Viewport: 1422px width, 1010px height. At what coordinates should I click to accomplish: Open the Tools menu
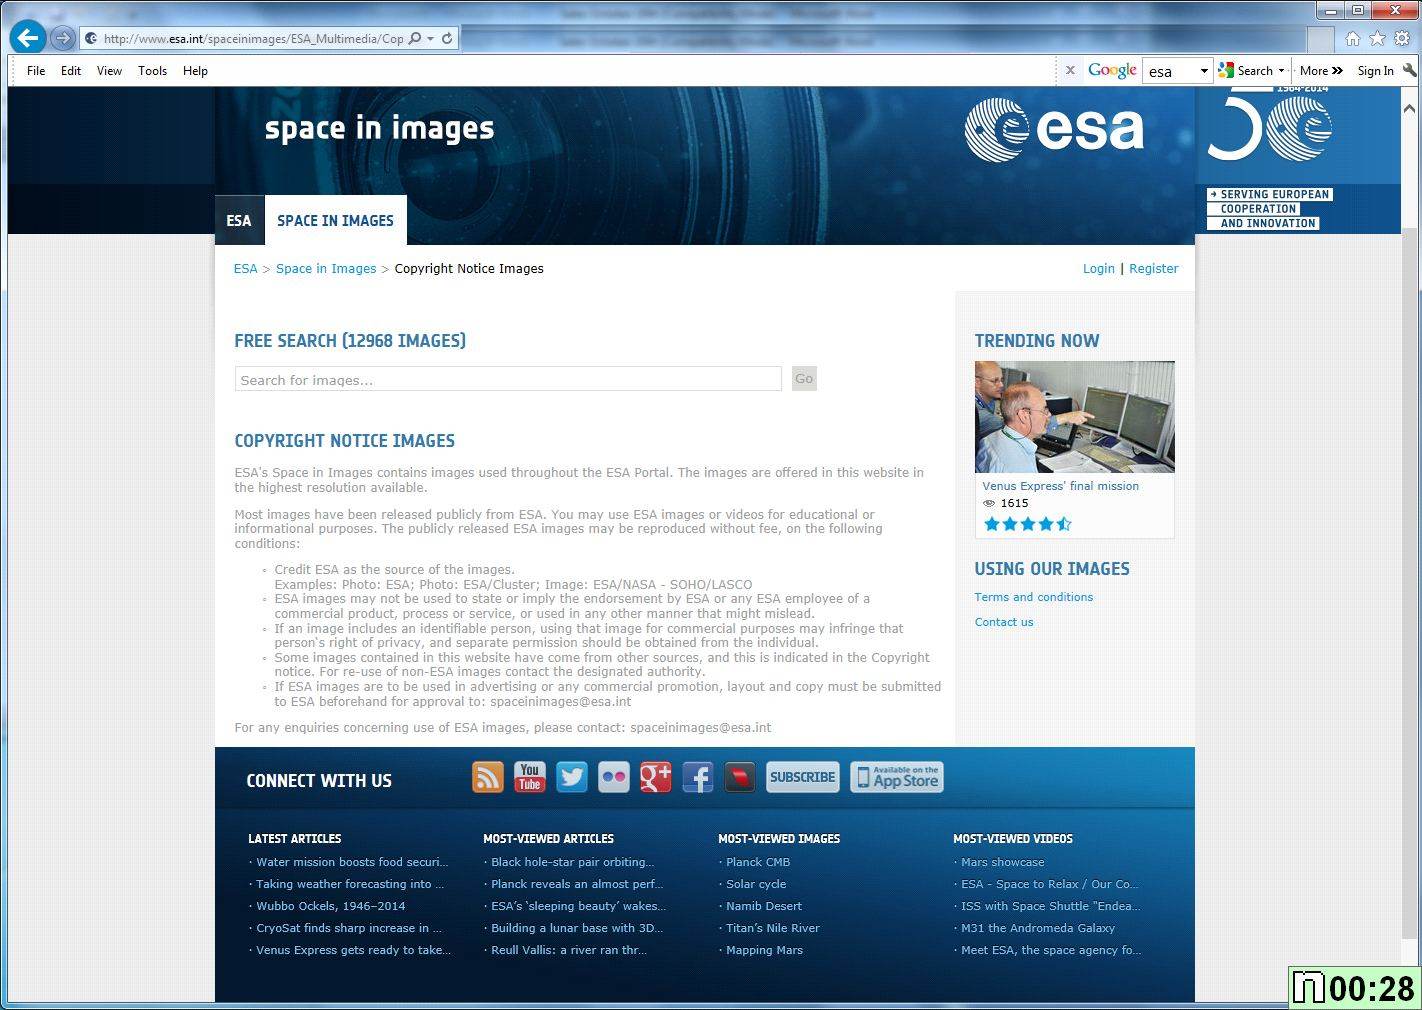click(152, 71)
